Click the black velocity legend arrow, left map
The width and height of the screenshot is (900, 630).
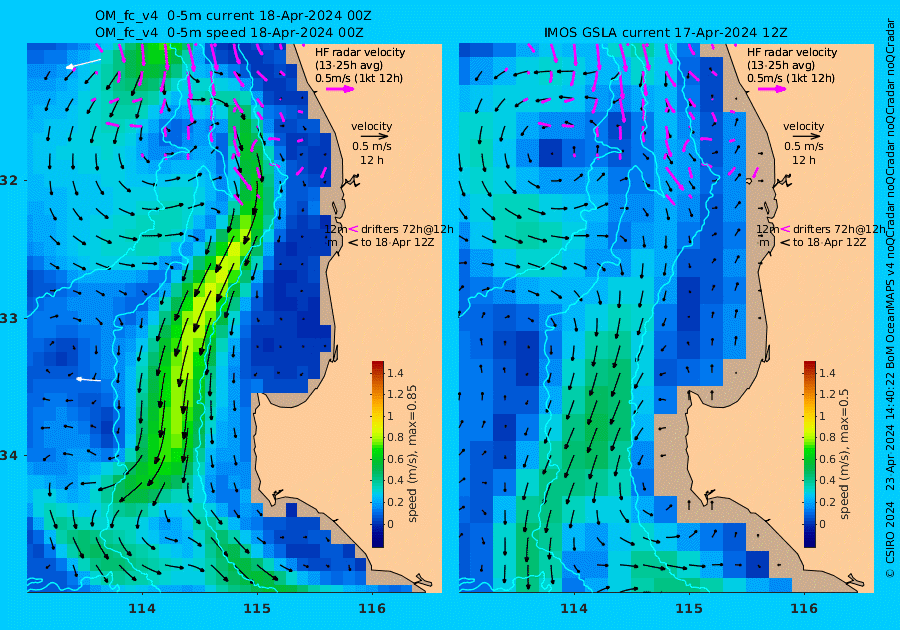375,137
